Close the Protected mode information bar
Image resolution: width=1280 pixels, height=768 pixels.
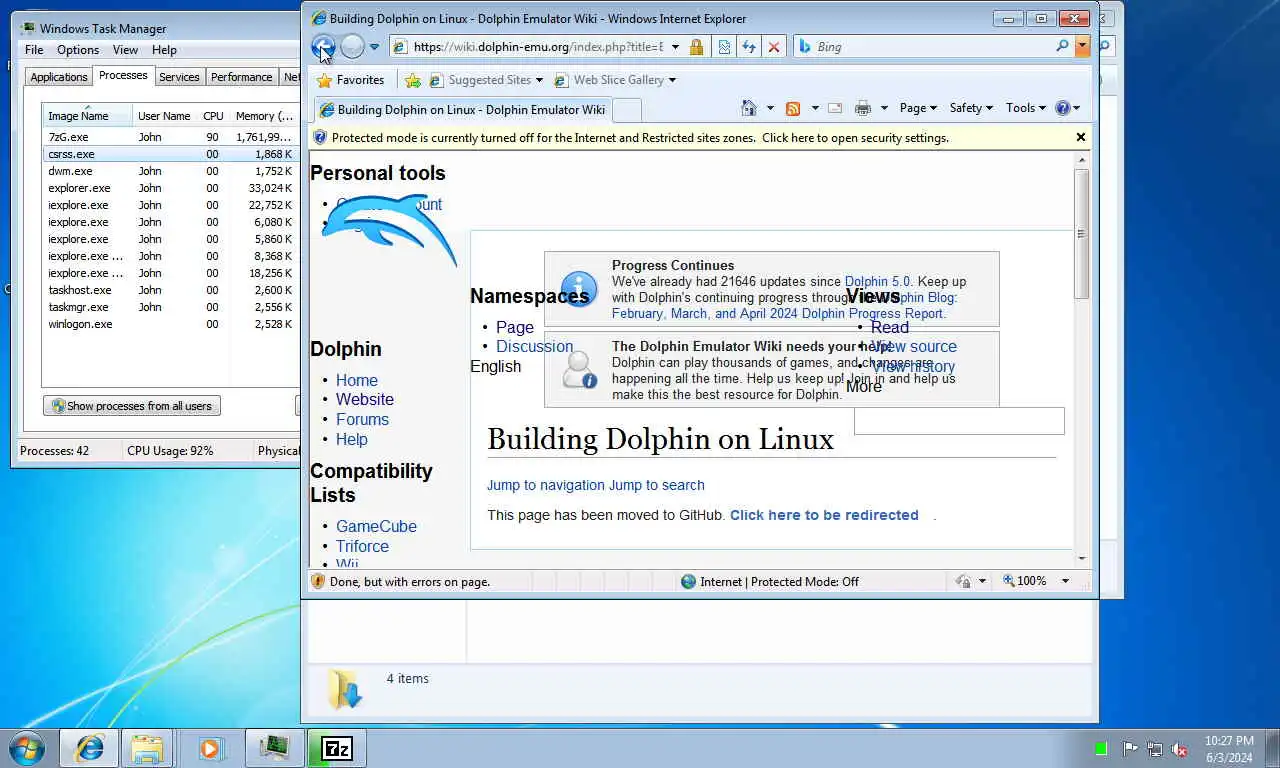tap(1081, 137)
